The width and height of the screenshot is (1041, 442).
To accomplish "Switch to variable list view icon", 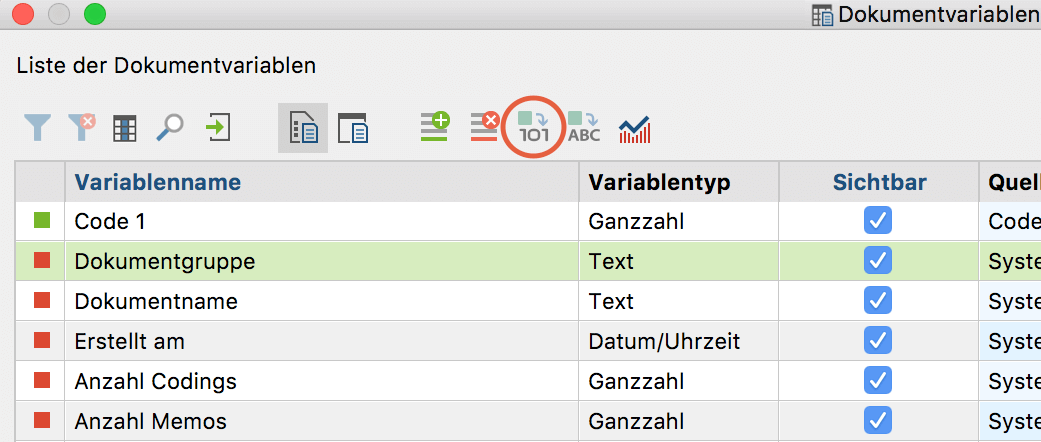I will point(303,127).
